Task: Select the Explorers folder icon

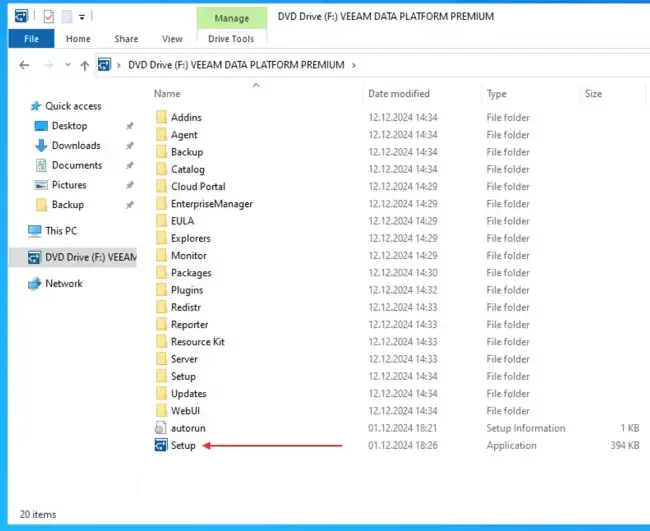Action: click(x=161, y=238)
